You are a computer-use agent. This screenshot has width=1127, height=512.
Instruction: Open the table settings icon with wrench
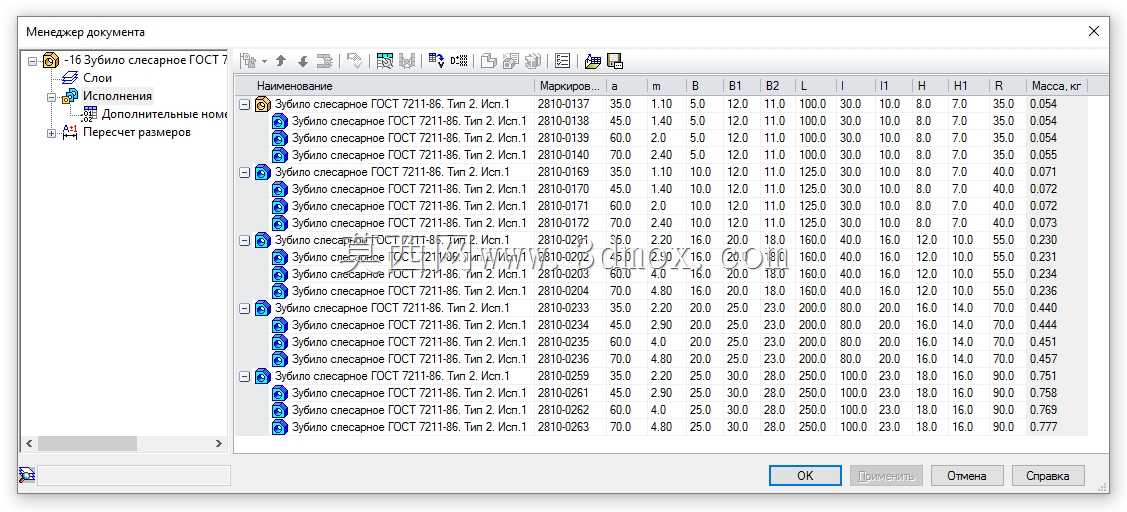[x=385, y=62]
